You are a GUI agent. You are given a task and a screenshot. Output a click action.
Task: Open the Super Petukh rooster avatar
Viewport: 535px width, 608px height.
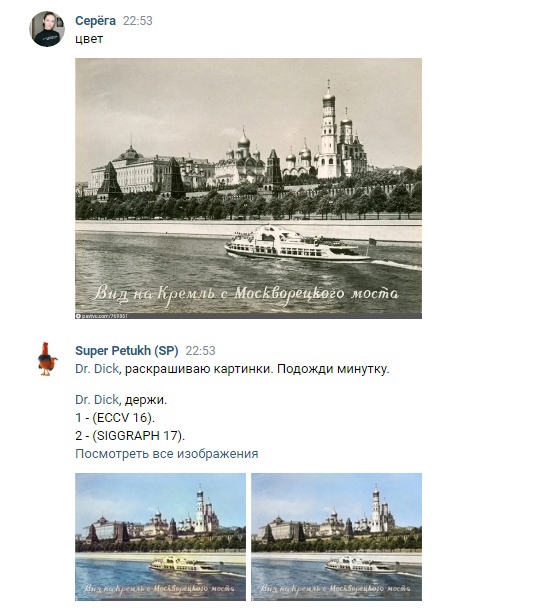pos(47,359)
